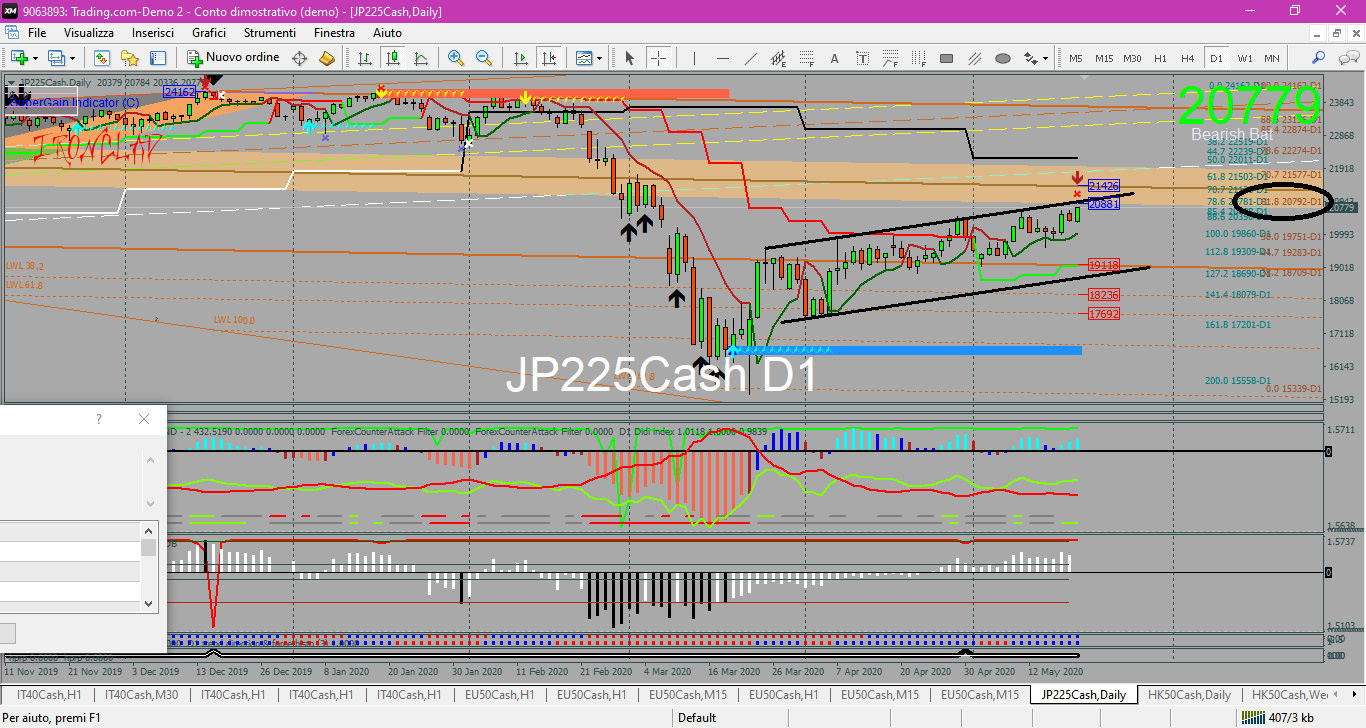The image size is (1366, 728).
Task: Open the File menu
Action: click(37, 33)
